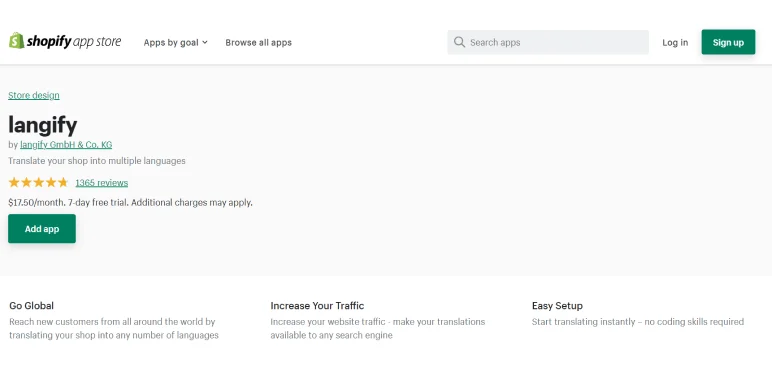Viewport: 772px width, 392px height.
Task: Click 'Start translating instantly' description text
Action: click(638, 322)
